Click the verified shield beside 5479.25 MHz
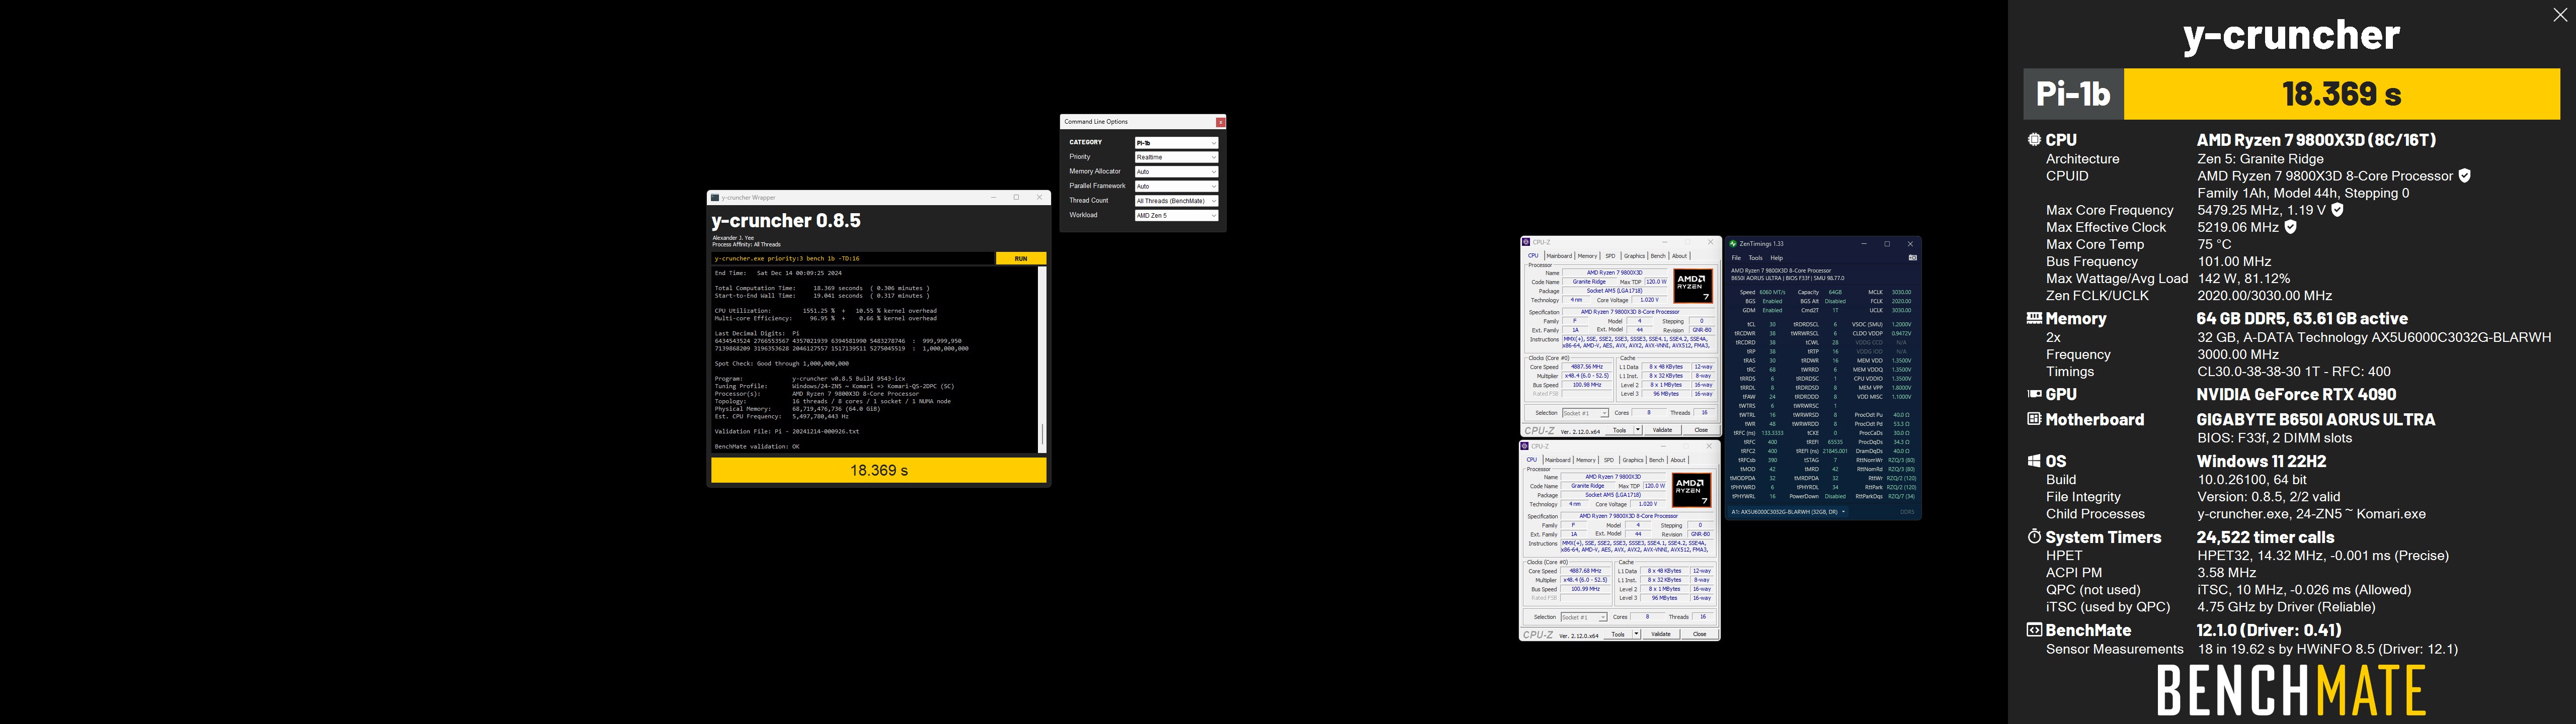 tap(2337, 210)
